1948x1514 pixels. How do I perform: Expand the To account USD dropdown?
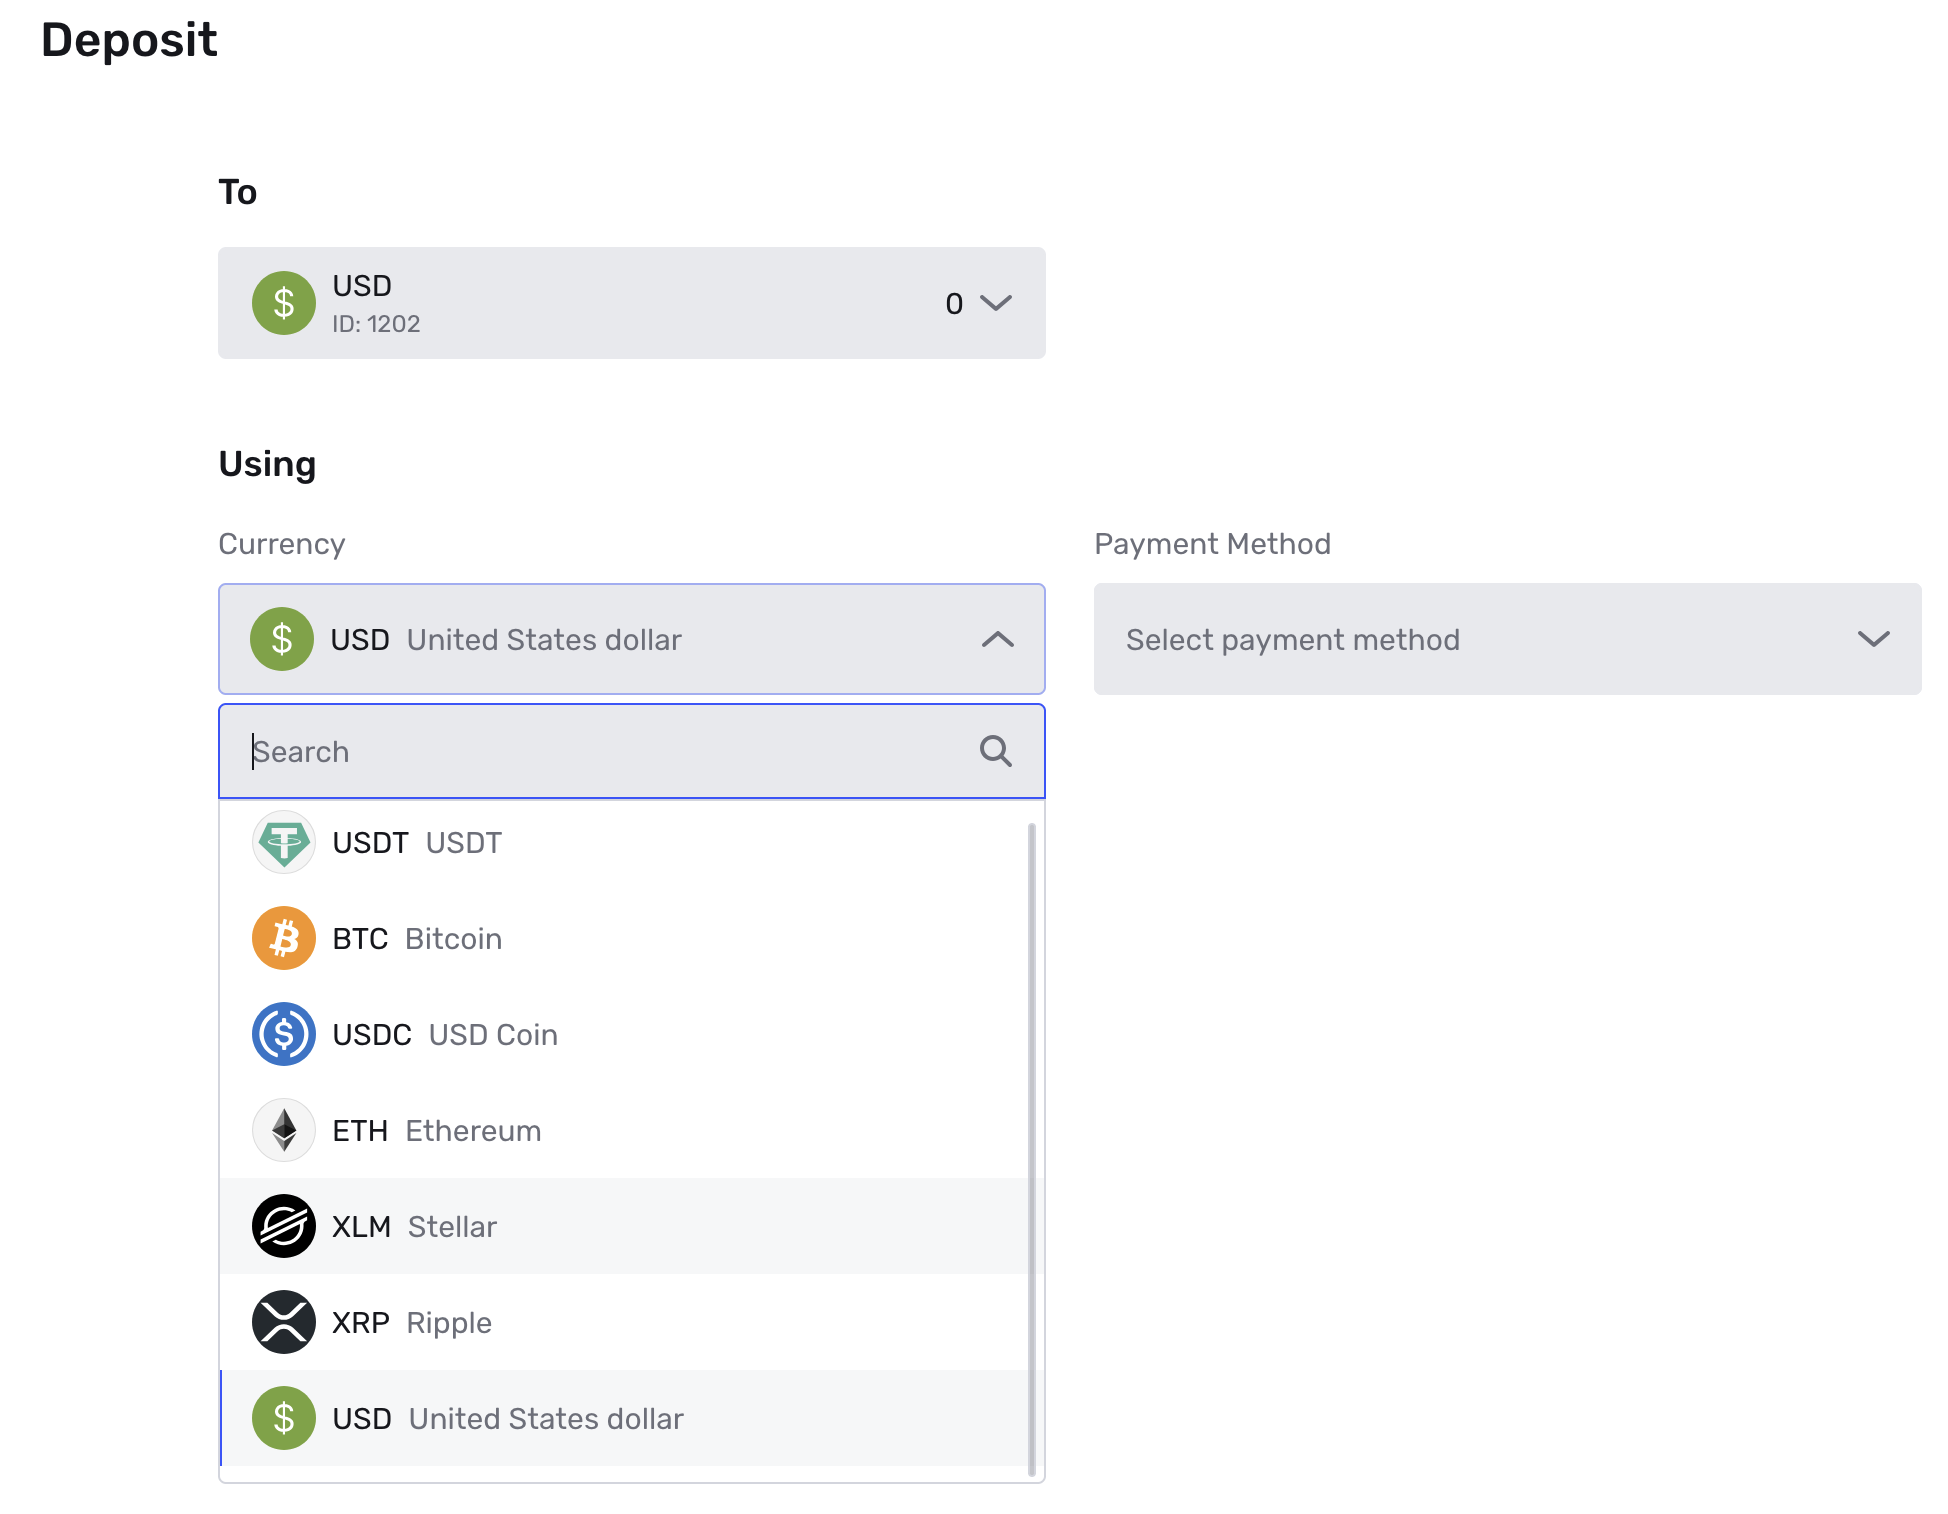(x=995, y=303)
